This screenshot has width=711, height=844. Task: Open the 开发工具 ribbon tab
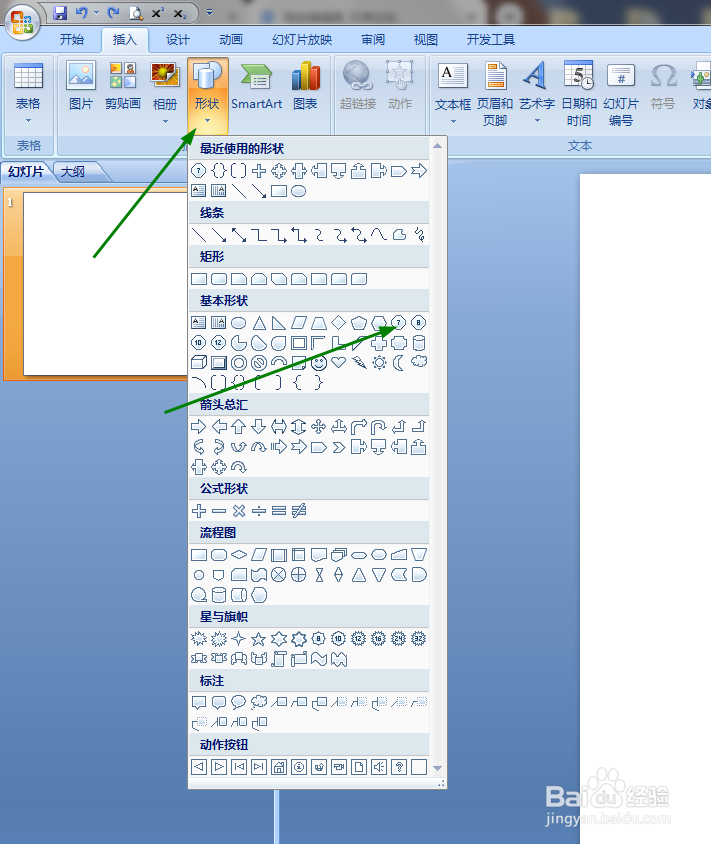[x=490, y=39]
